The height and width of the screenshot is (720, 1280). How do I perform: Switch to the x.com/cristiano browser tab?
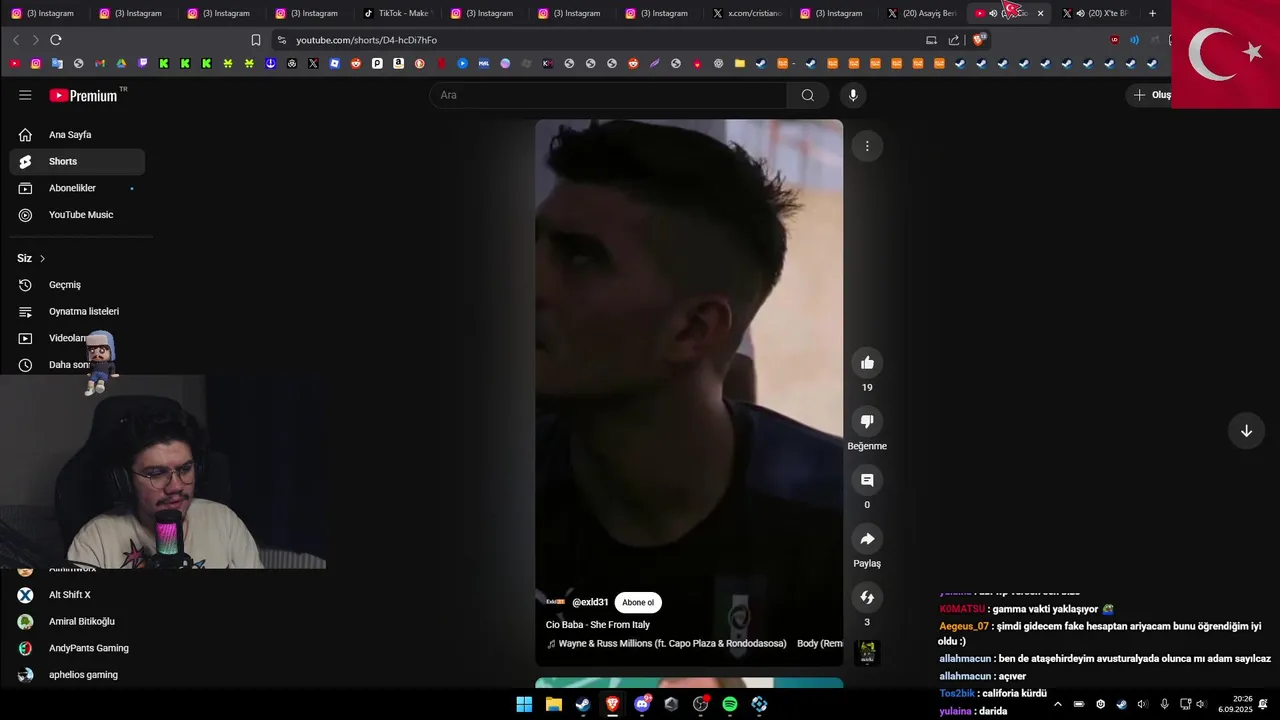746,13
